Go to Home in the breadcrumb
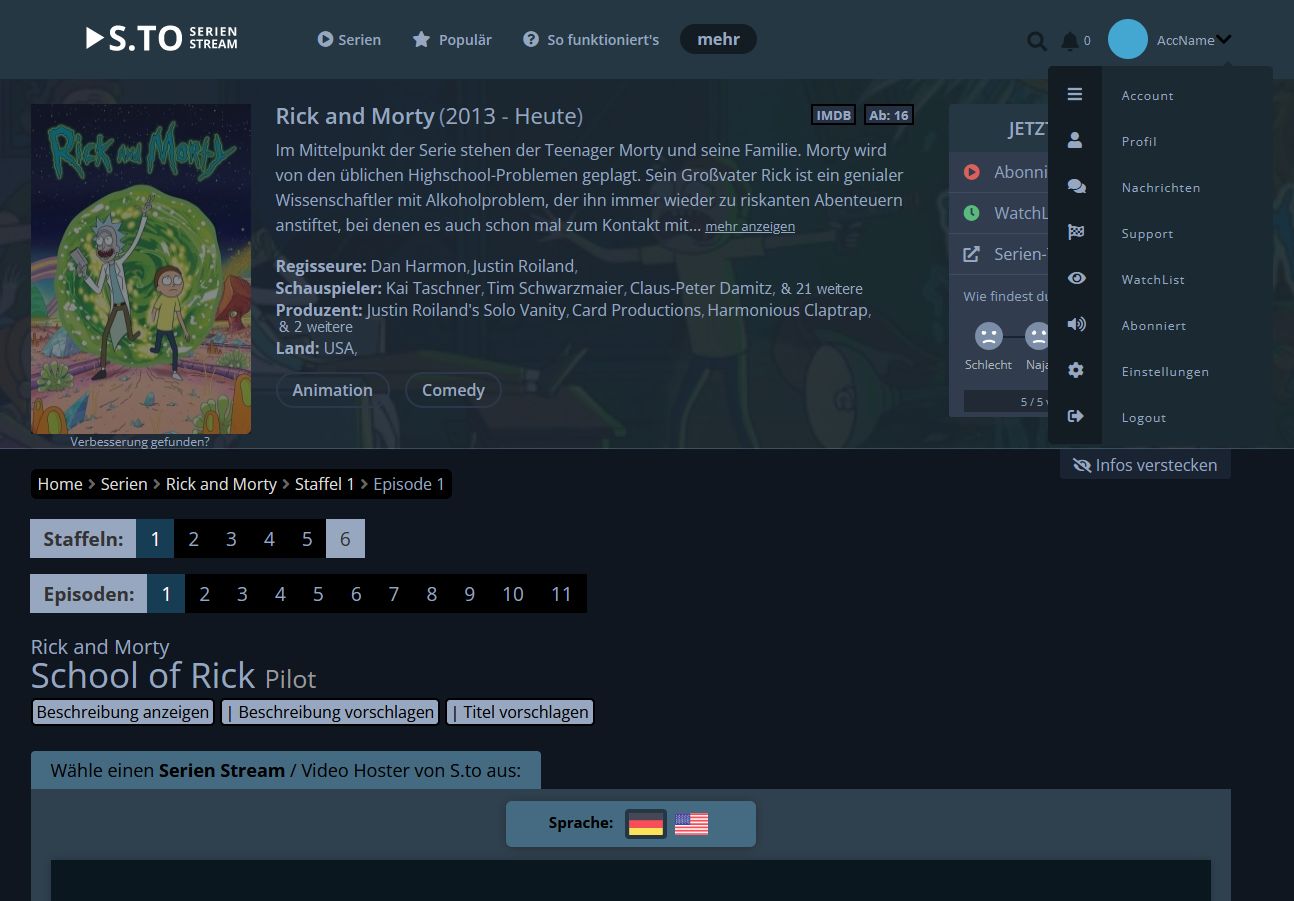The width and height of the screenshot is (1294, 901). [x=60, y=484]
